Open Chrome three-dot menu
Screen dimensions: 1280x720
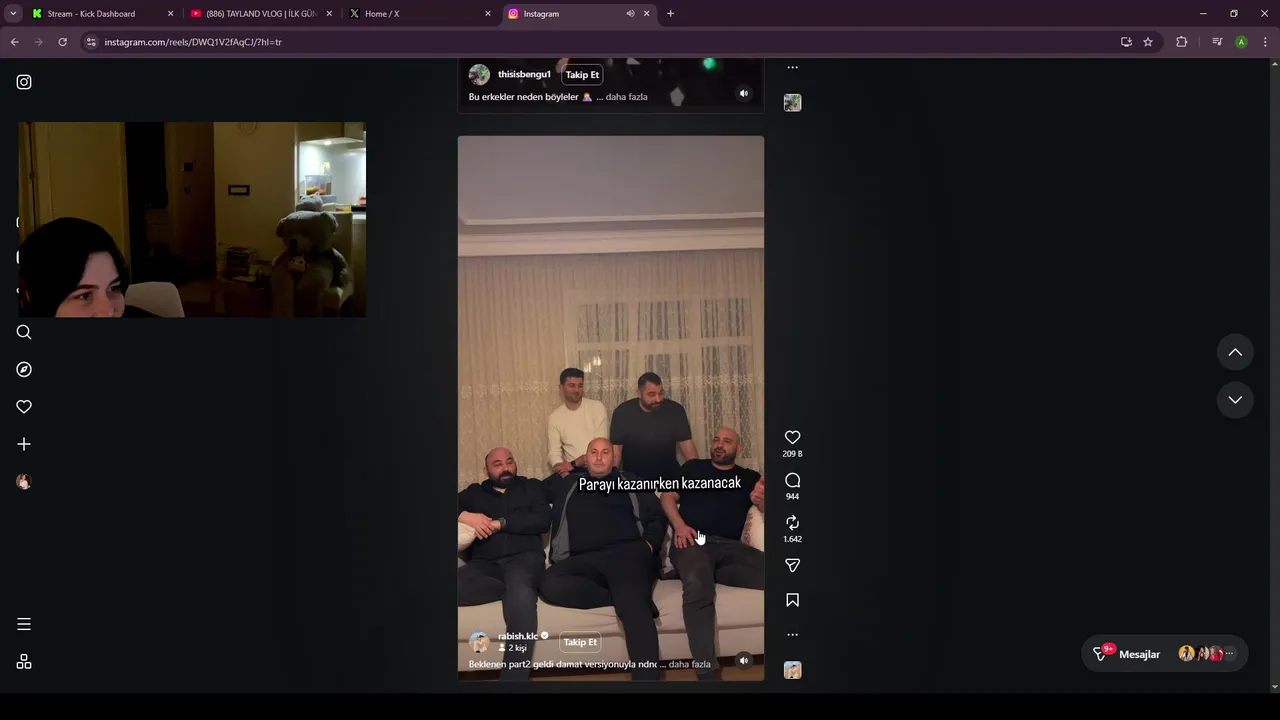coord(1266,42)
